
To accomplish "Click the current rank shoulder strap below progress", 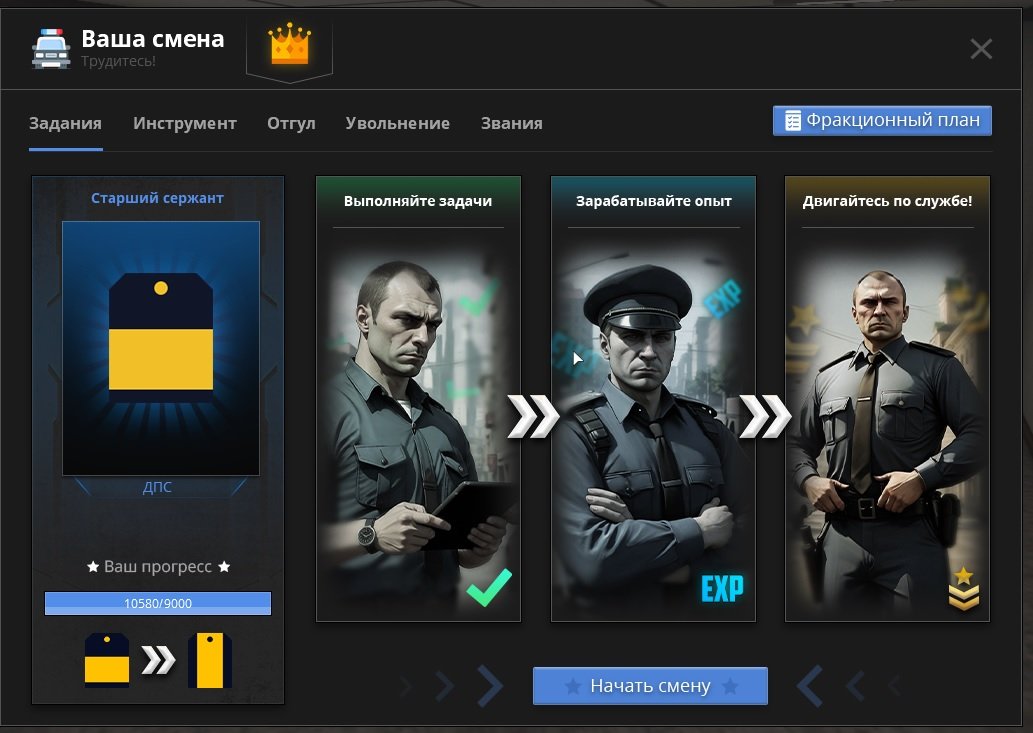I will (107, 660).
